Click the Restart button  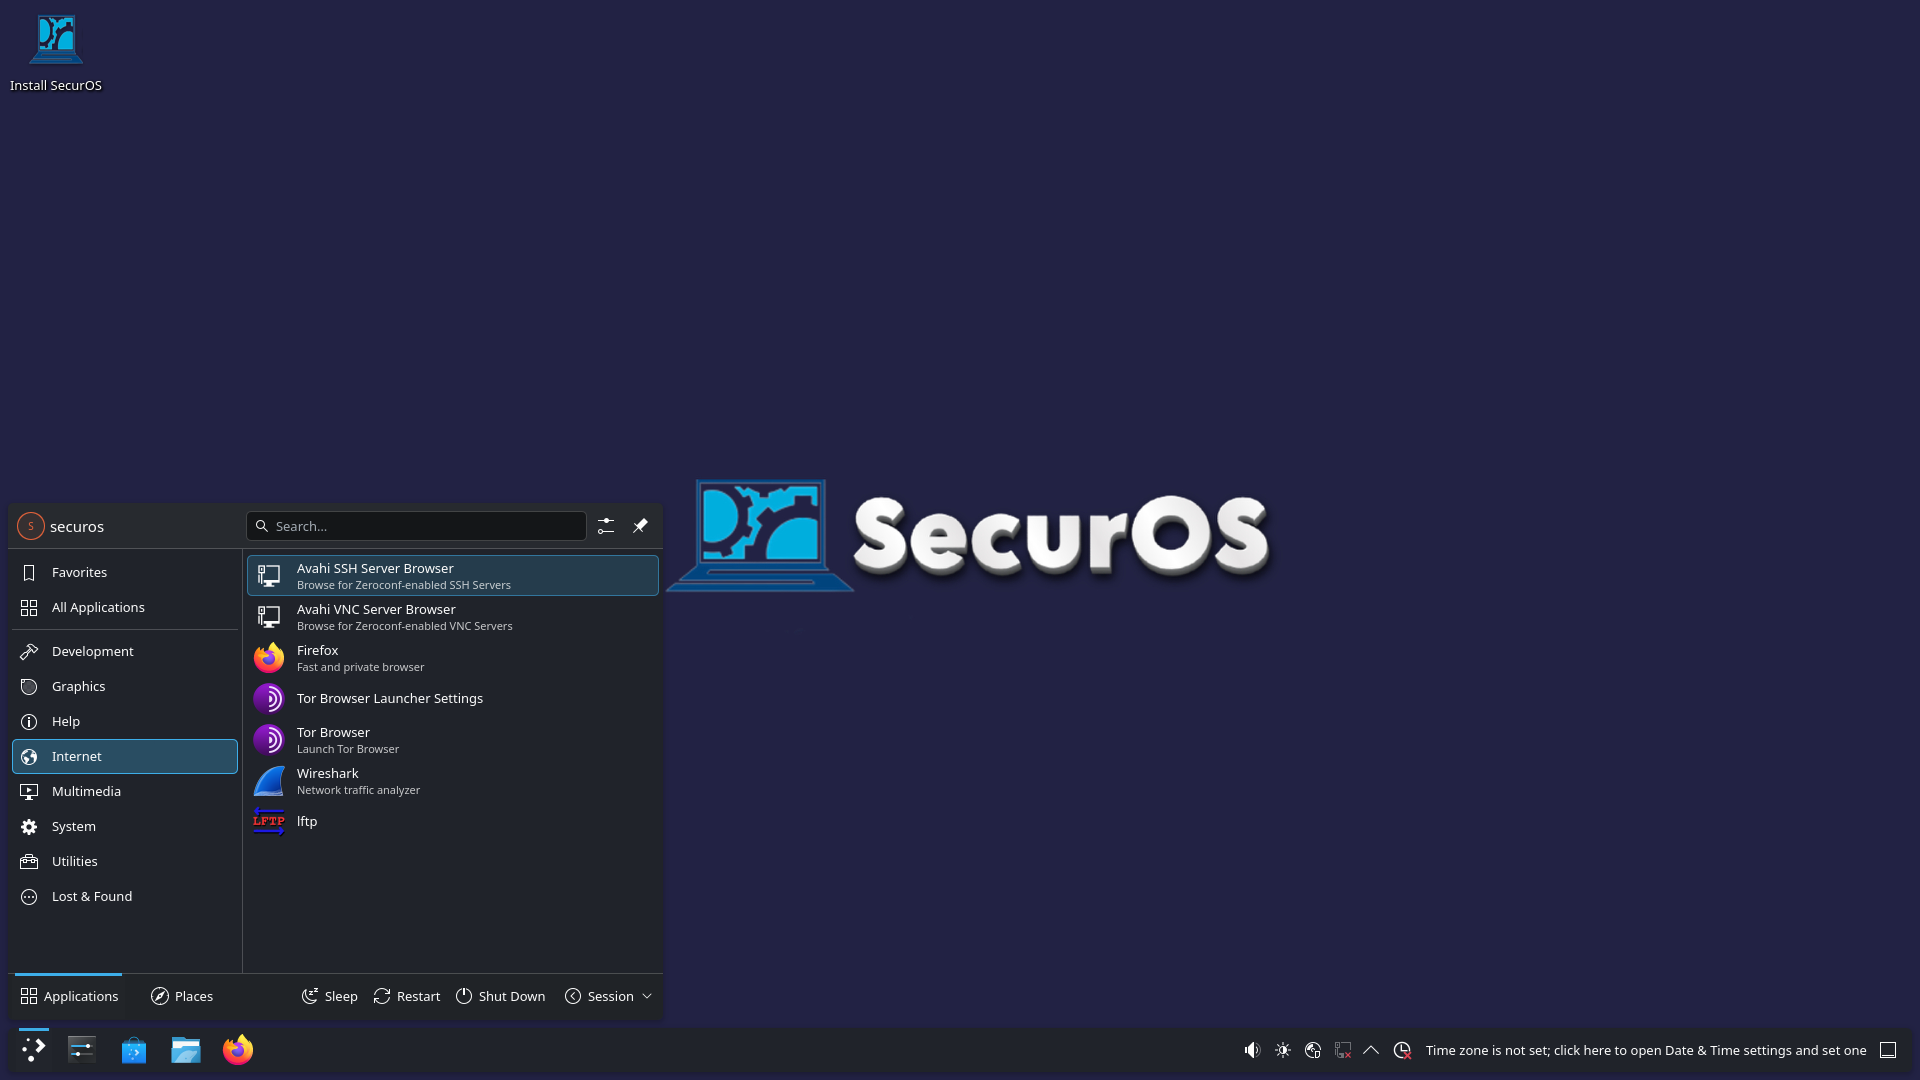click(406, 996)
